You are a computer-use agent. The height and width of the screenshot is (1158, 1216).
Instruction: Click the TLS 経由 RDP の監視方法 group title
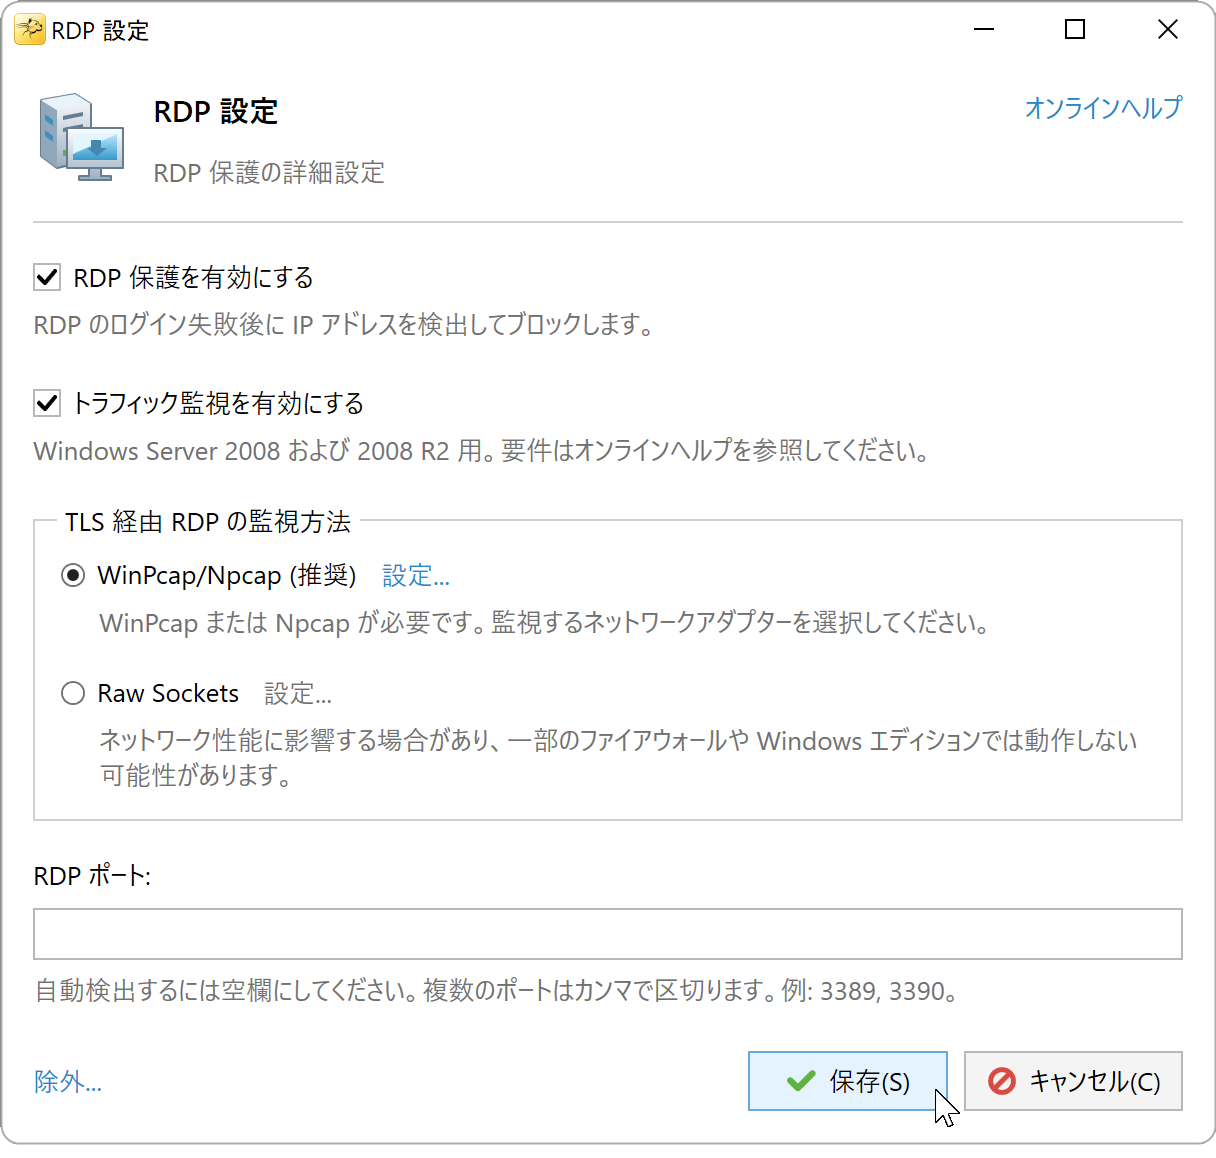208,522
